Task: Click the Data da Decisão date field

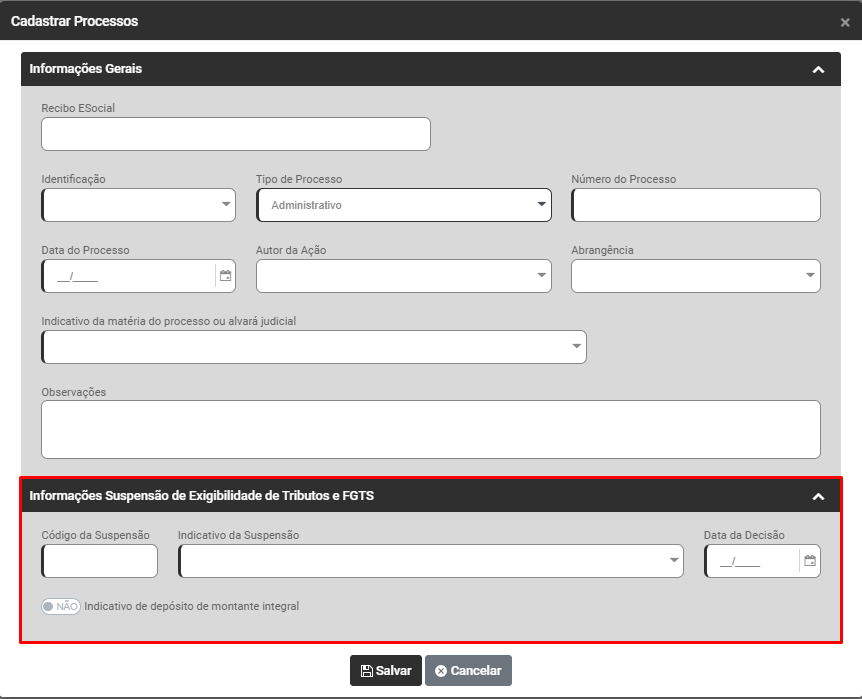Action: pyautogui.click(x=752, y=561)
